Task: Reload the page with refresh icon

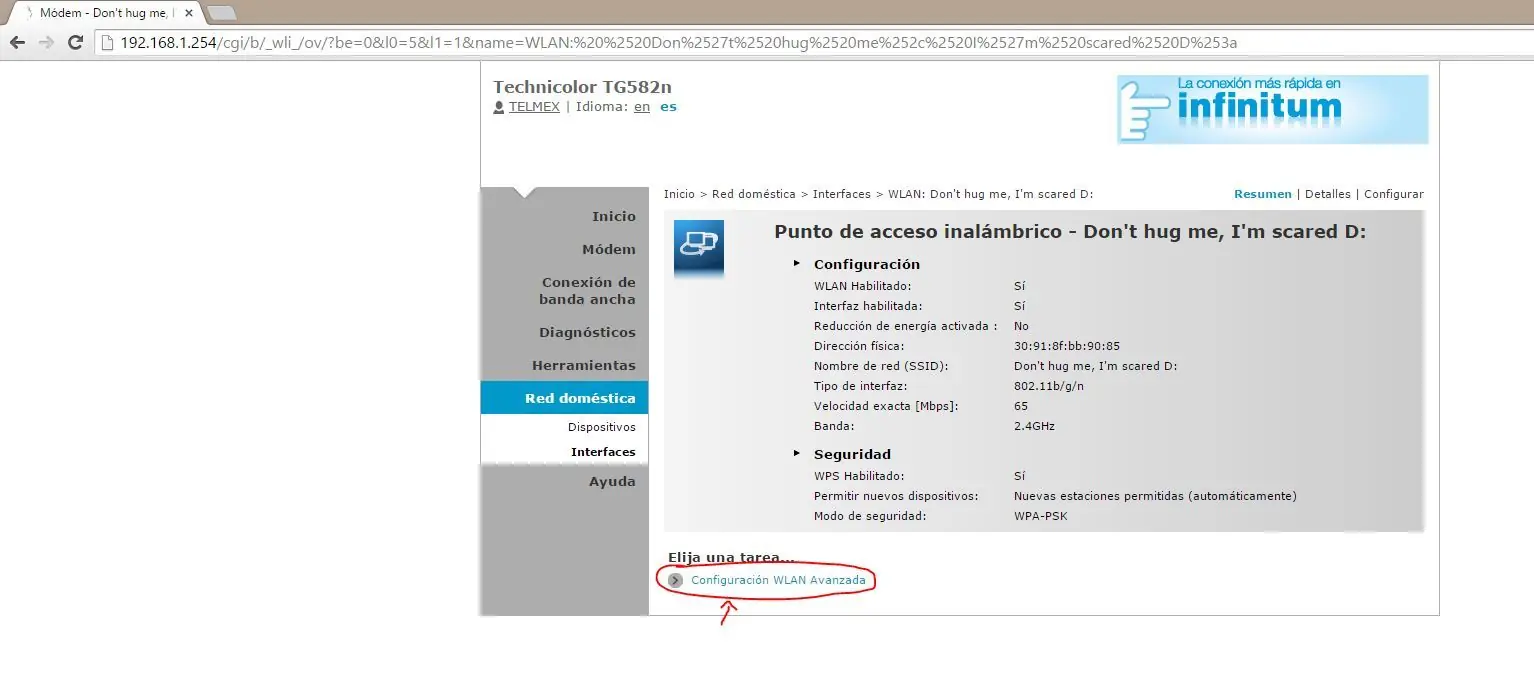Action: (75, 42)
